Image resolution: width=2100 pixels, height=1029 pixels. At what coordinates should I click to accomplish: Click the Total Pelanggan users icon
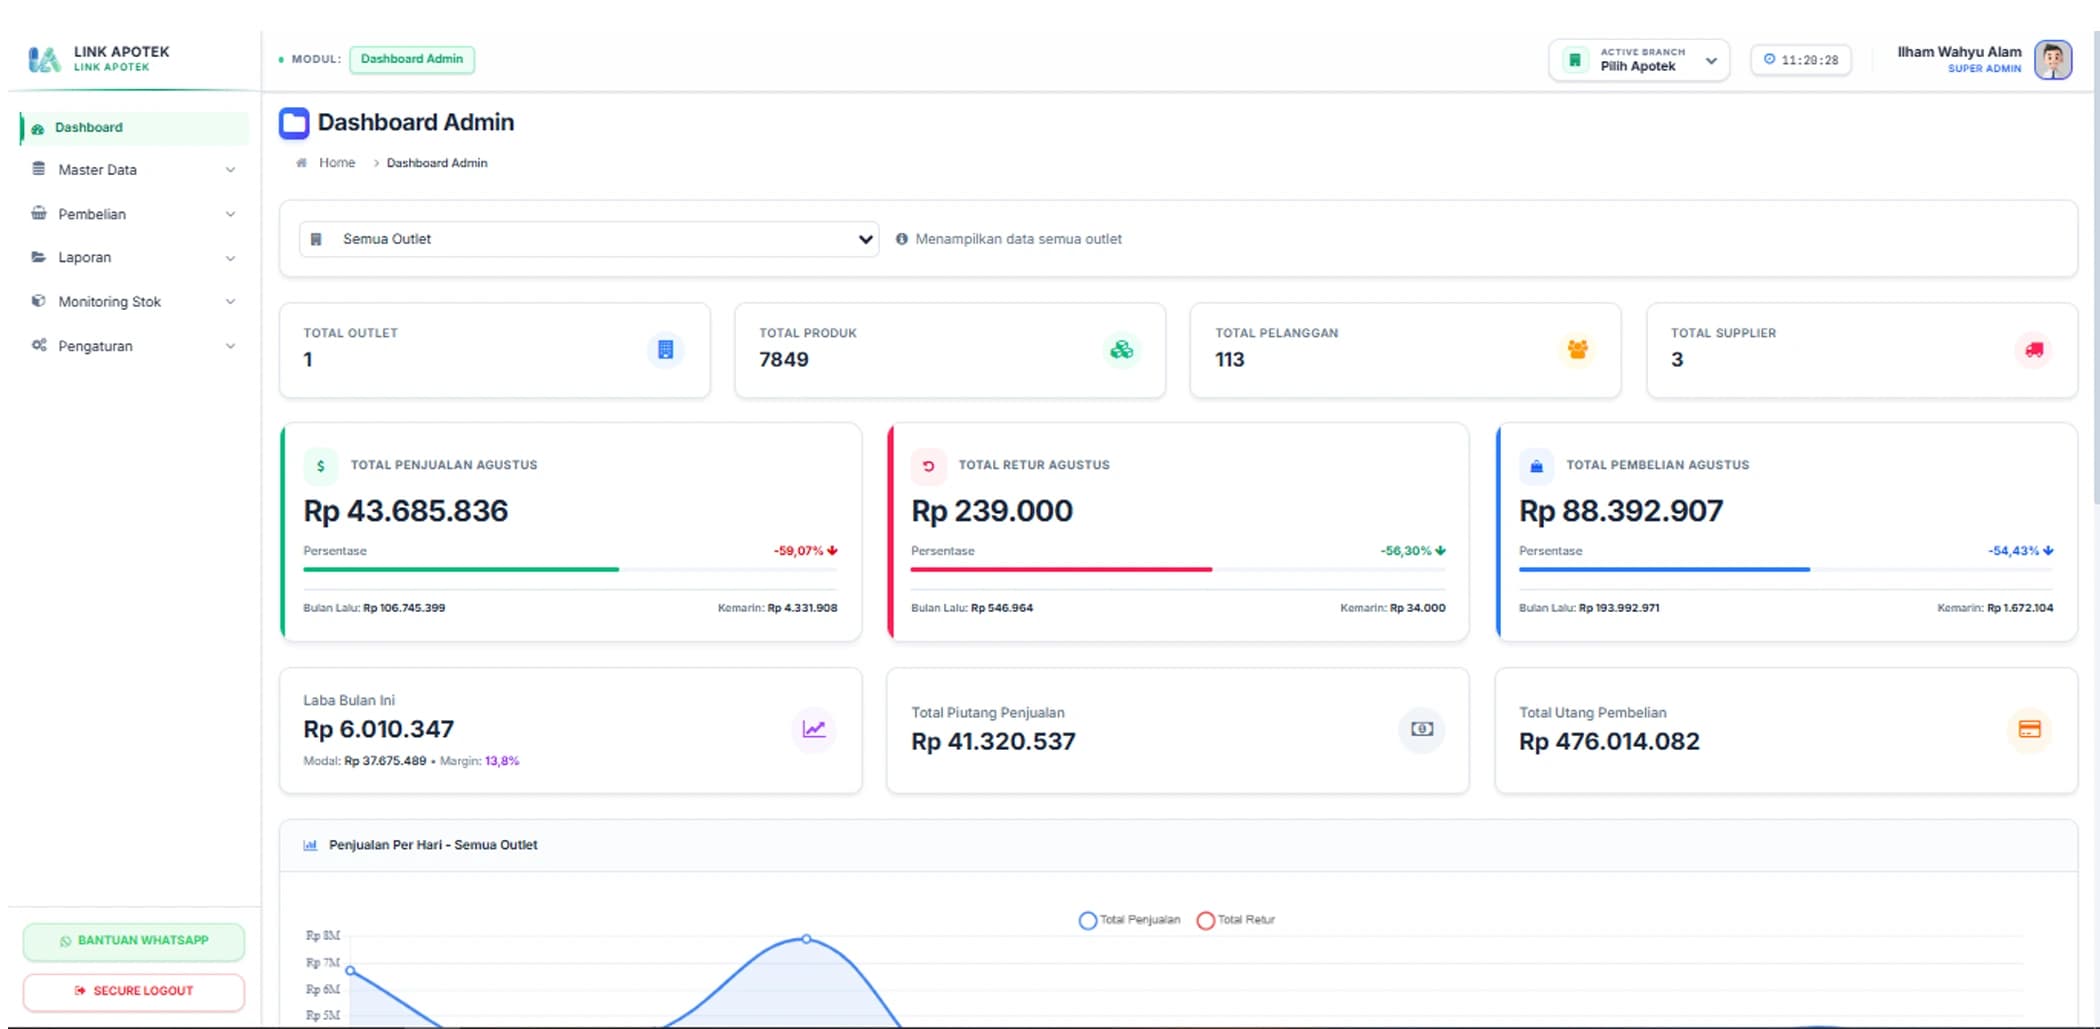pyautogui.click(x=1578, y=350)
